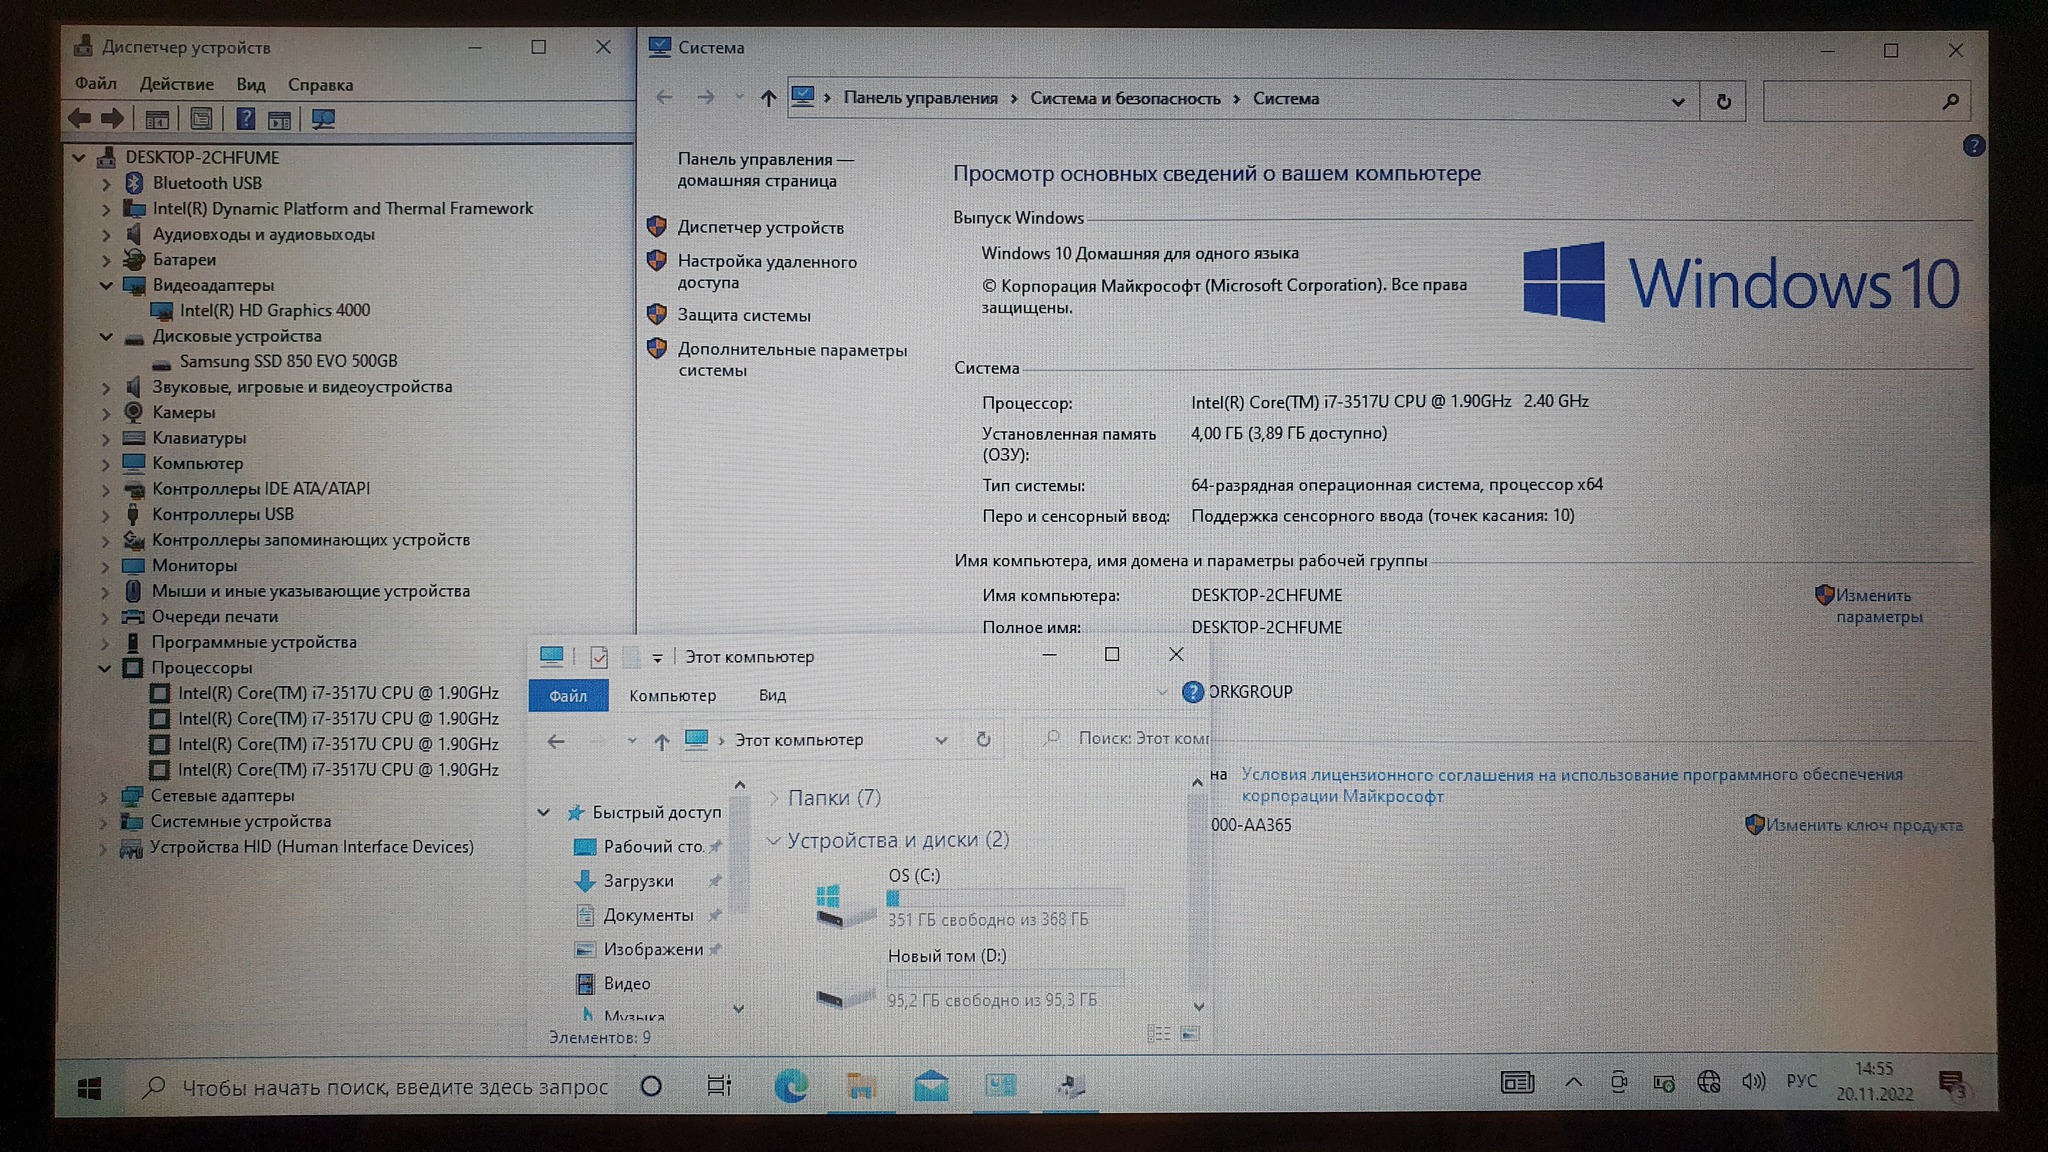Click the System window refresh button
Viewport: 2048px width, 1152px height.
point(1723,101)
